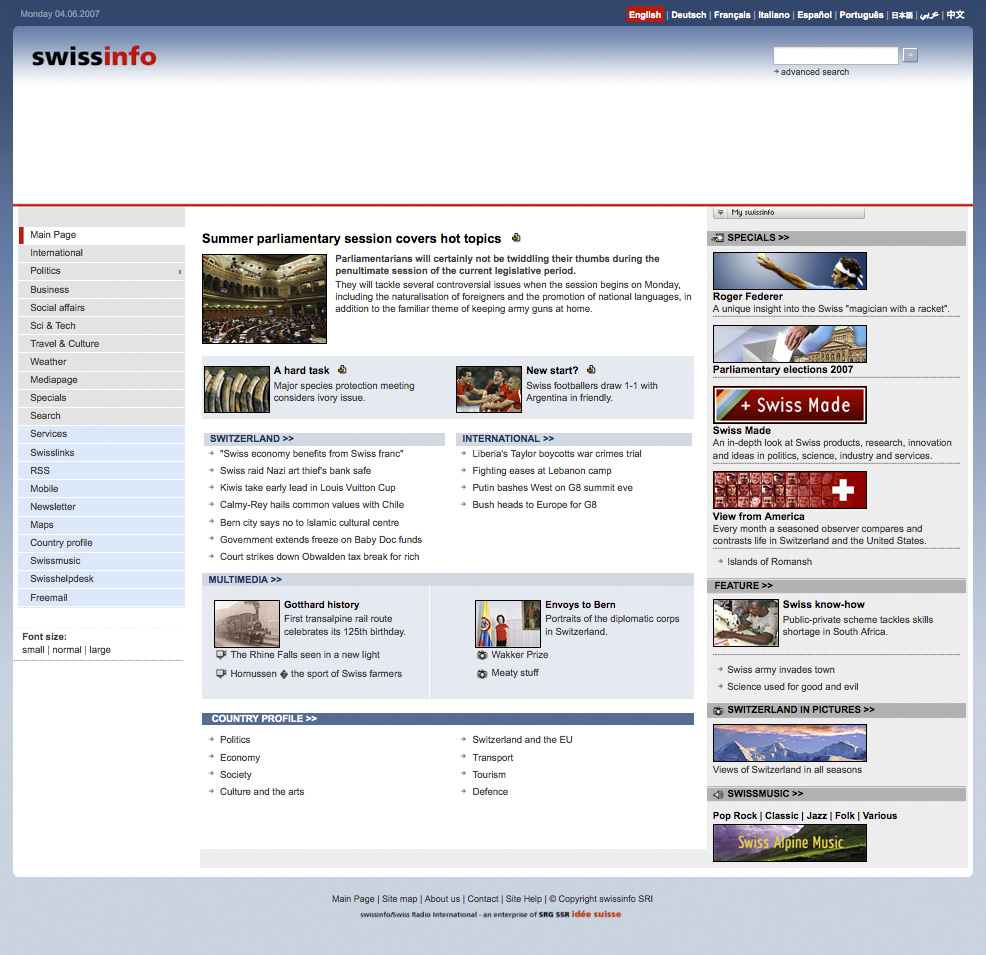Image resolution: width=986 pixels, height=955 pixels.
Task: Open the Switzerland mountain pictures thumbnail
Action: tap(790, 743)
